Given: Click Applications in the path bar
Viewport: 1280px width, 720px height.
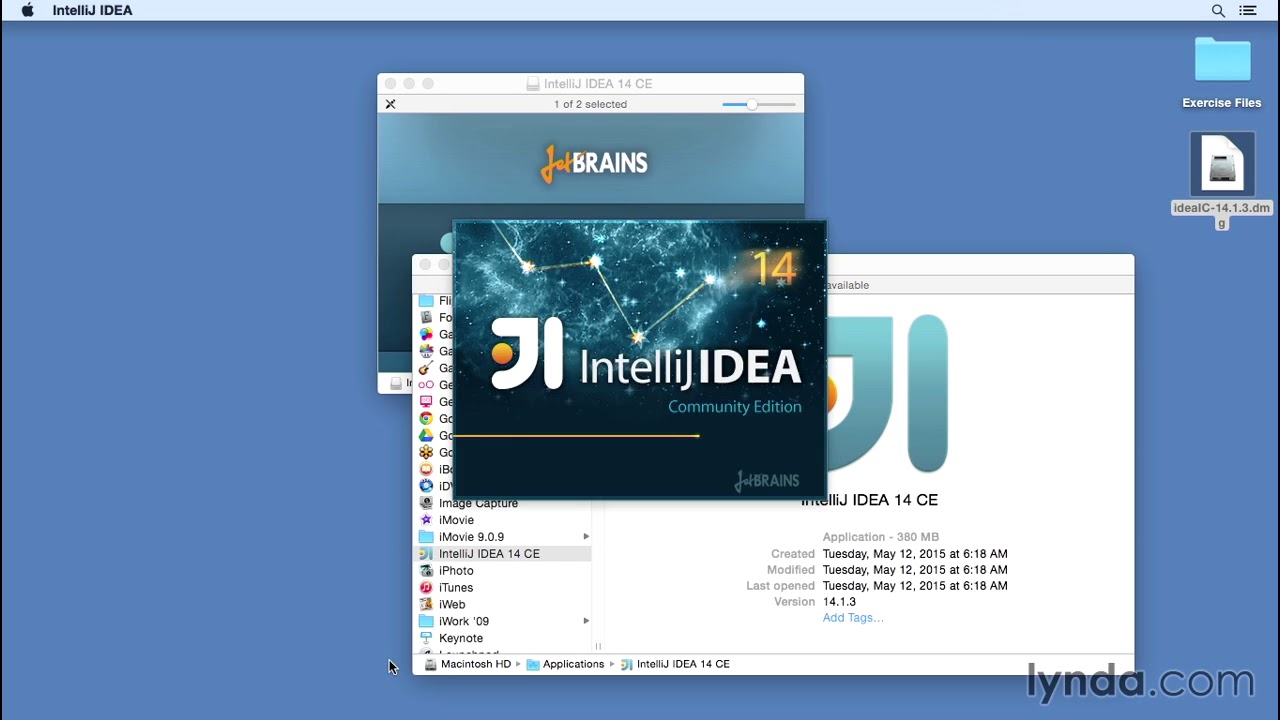Looking at the screenshot, I should (x=565, y=664).
